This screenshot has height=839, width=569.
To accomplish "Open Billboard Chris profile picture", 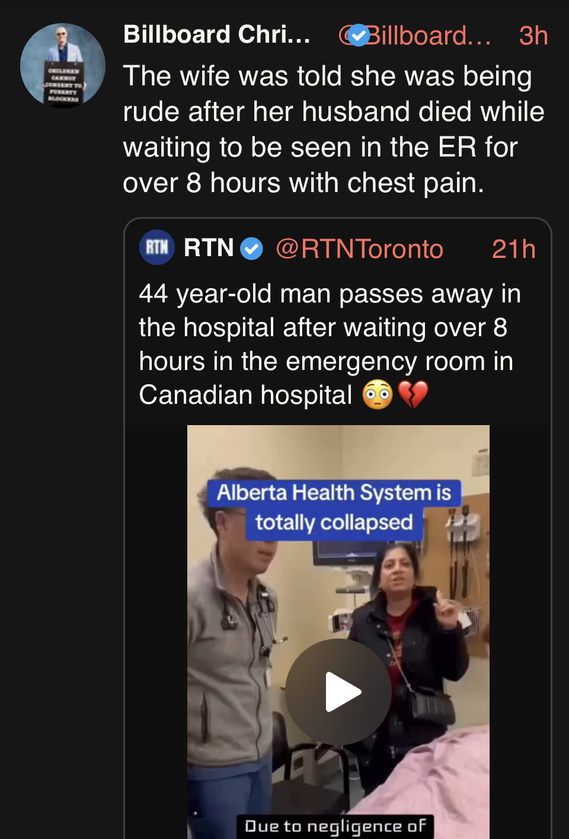I will coord(63,65).
